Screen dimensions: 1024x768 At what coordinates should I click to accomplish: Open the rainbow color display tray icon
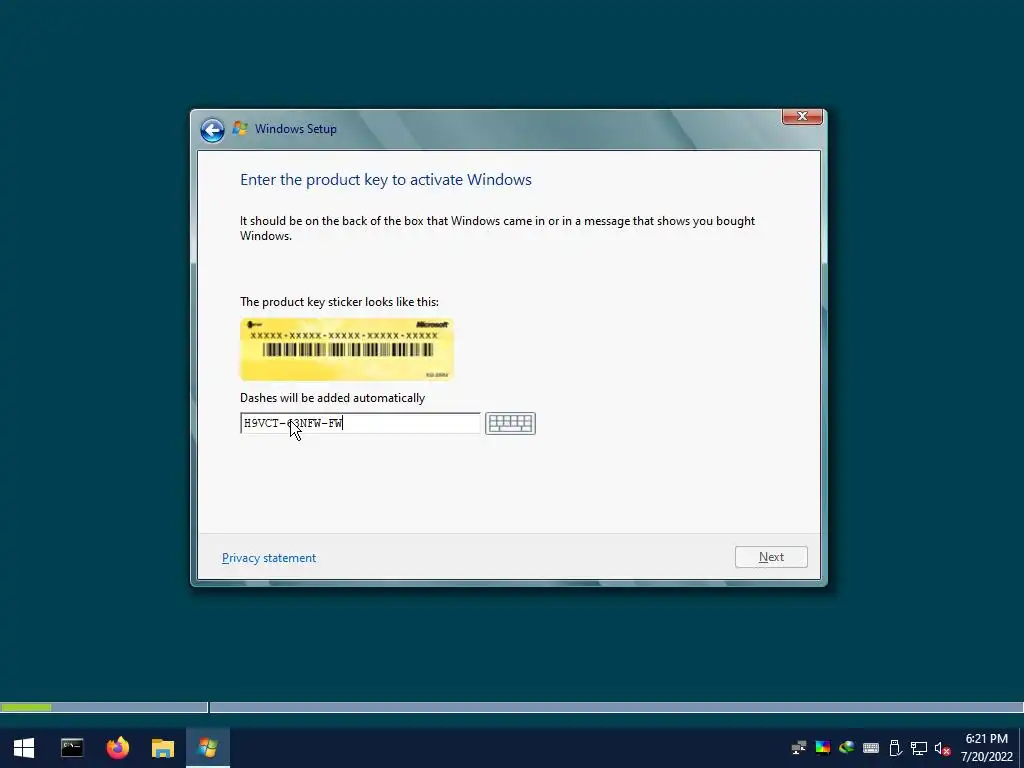click(823, 748)
